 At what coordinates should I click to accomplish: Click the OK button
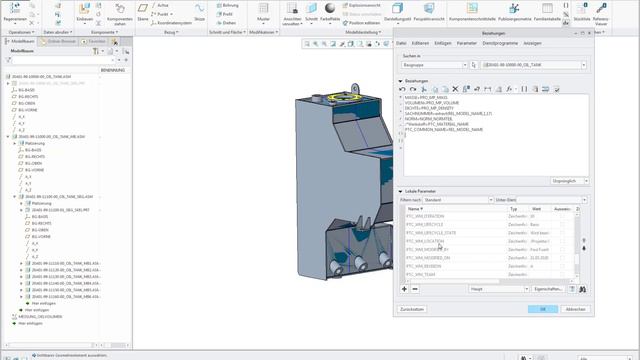pyautogui.click(x=543, y=309)
